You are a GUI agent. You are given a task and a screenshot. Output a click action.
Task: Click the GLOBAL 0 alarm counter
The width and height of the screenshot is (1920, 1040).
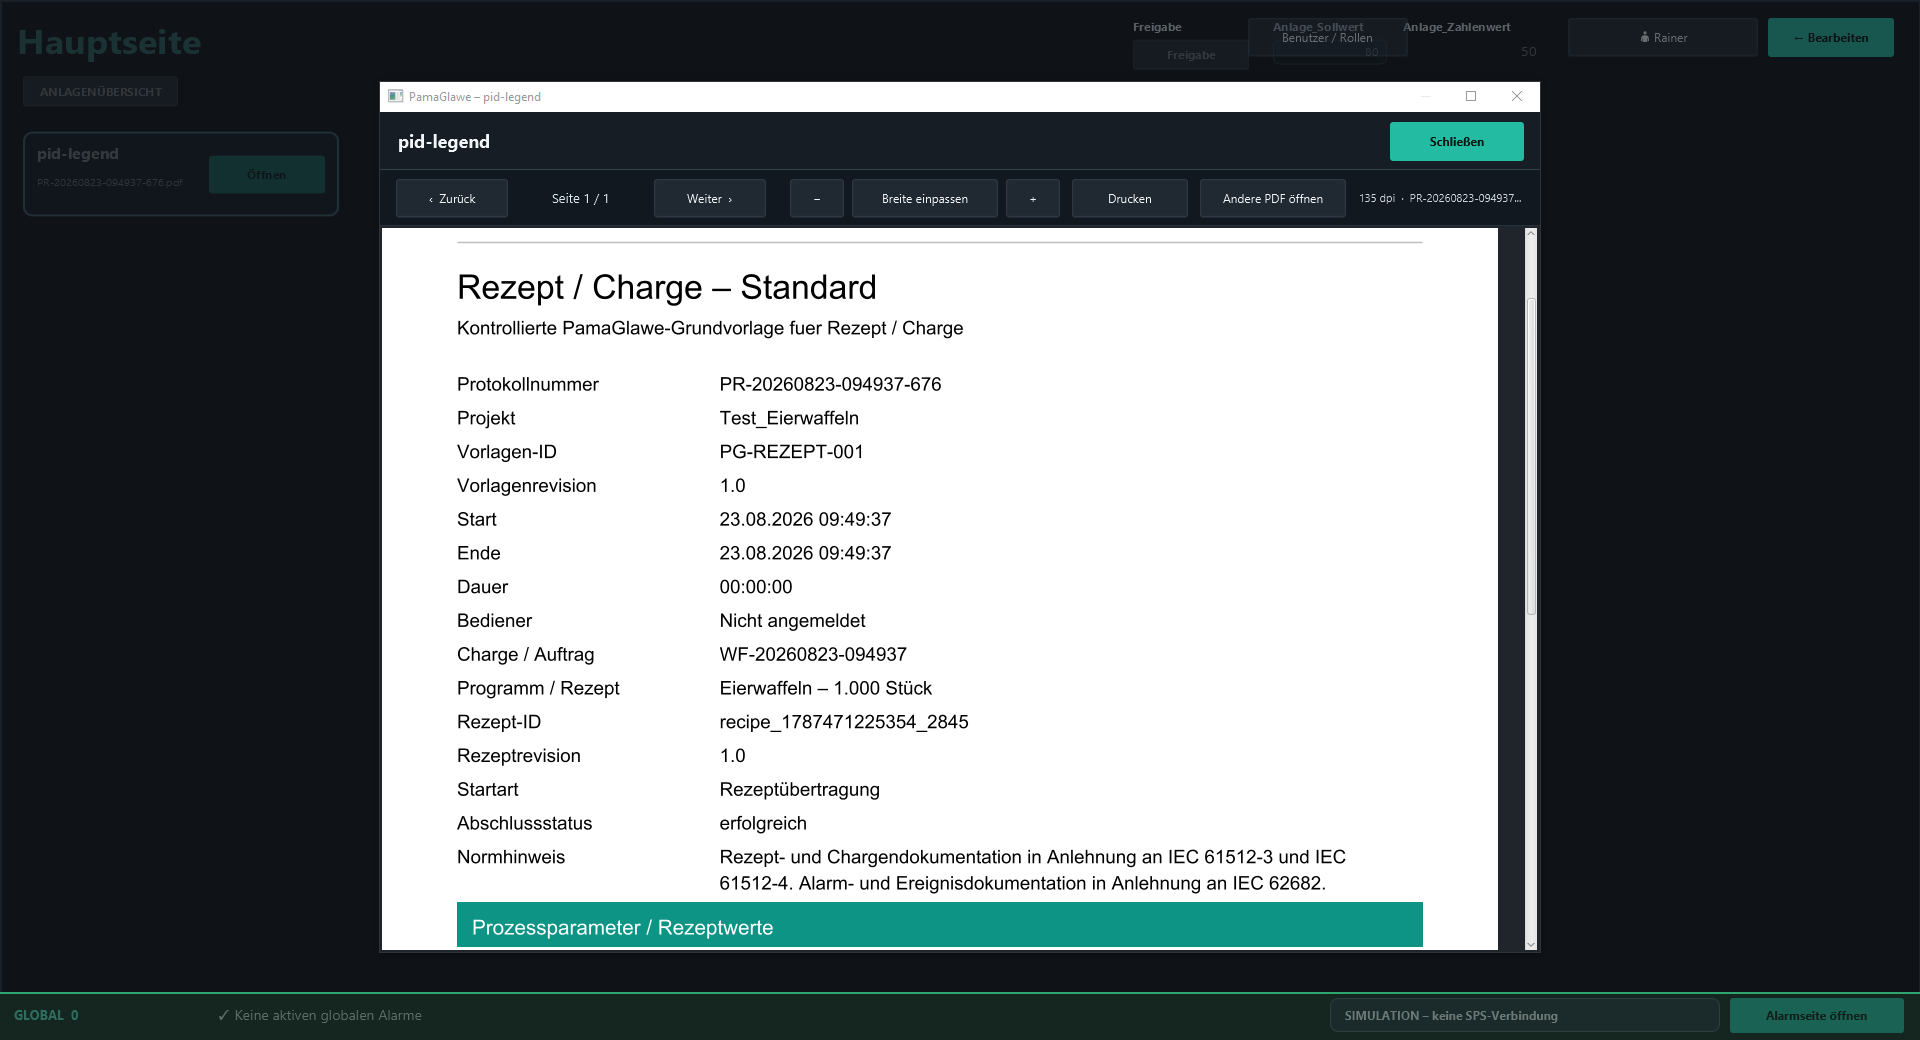pos(46,1015)
